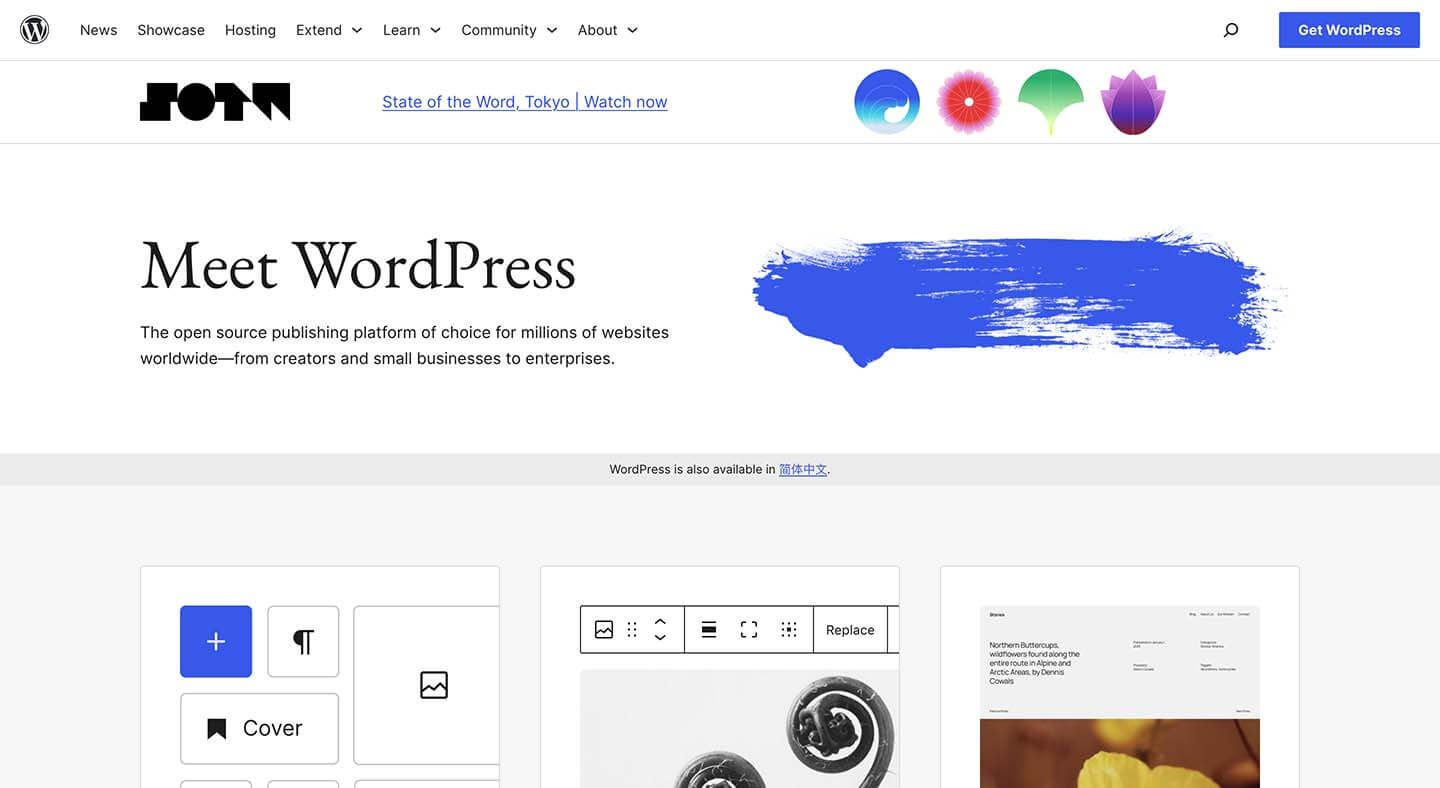
Task: Click the Get WordPress button
Action: click(1349, 30)
